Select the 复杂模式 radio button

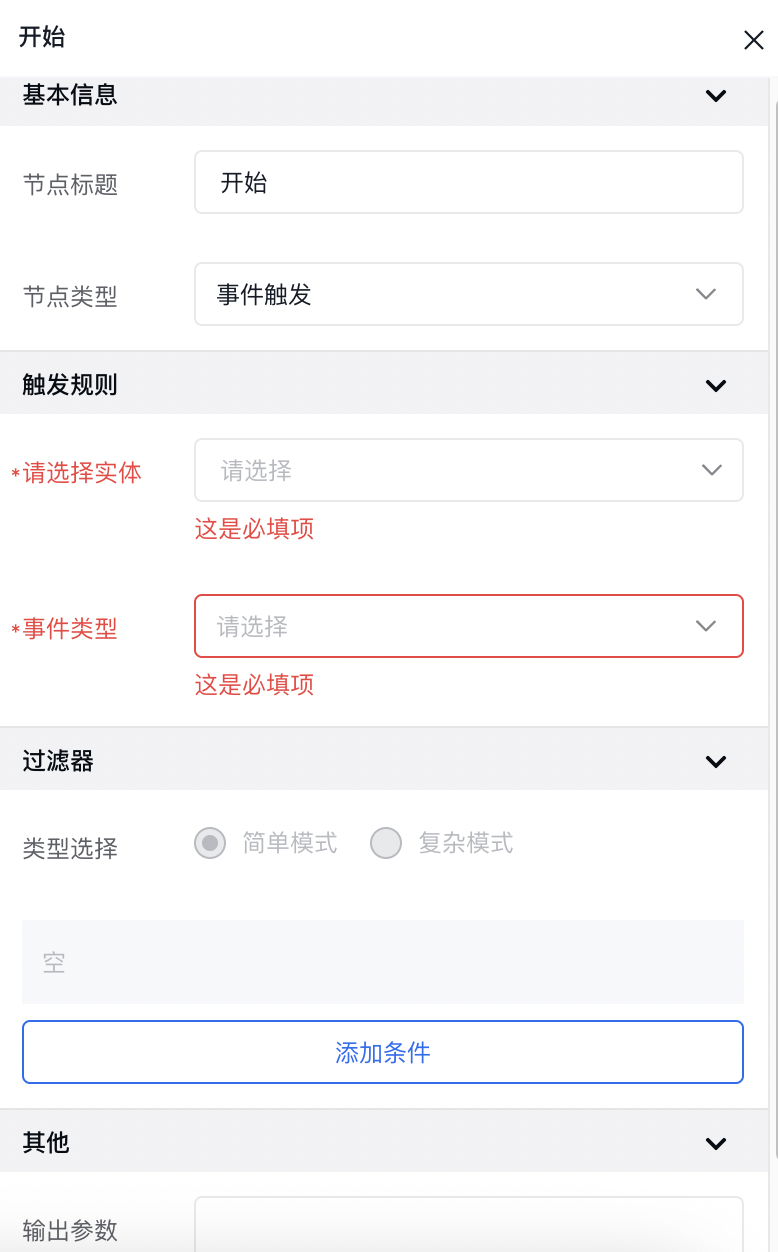(386, 844)
